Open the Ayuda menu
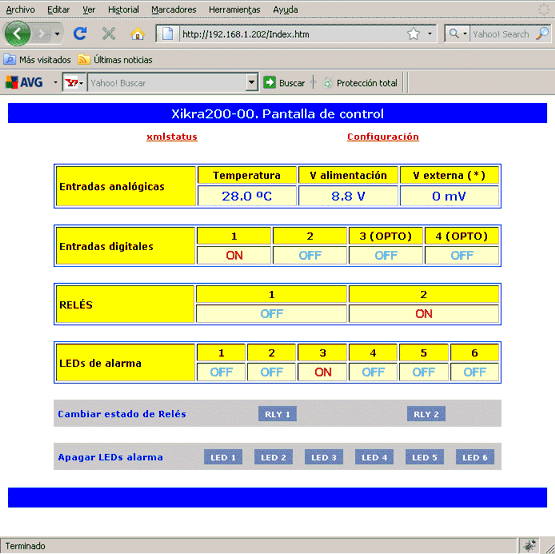Screen dimensions: 555x554 [285, 10]
